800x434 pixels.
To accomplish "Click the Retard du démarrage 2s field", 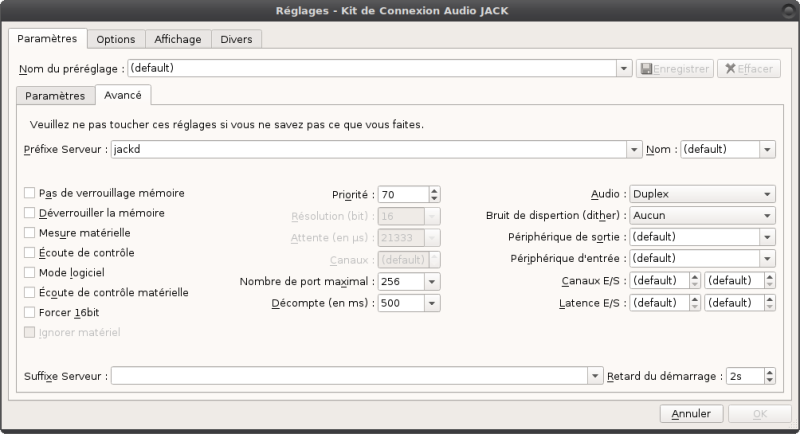I will click(745, 376).
